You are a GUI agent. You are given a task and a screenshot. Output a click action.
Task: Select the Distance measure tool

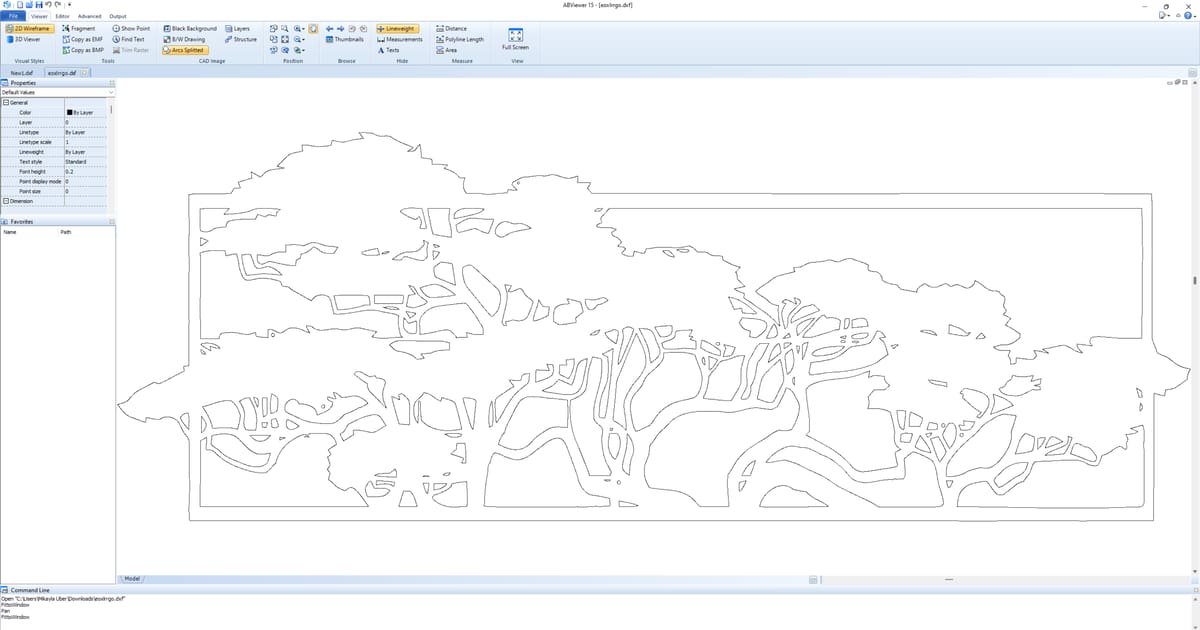[453, 29]
